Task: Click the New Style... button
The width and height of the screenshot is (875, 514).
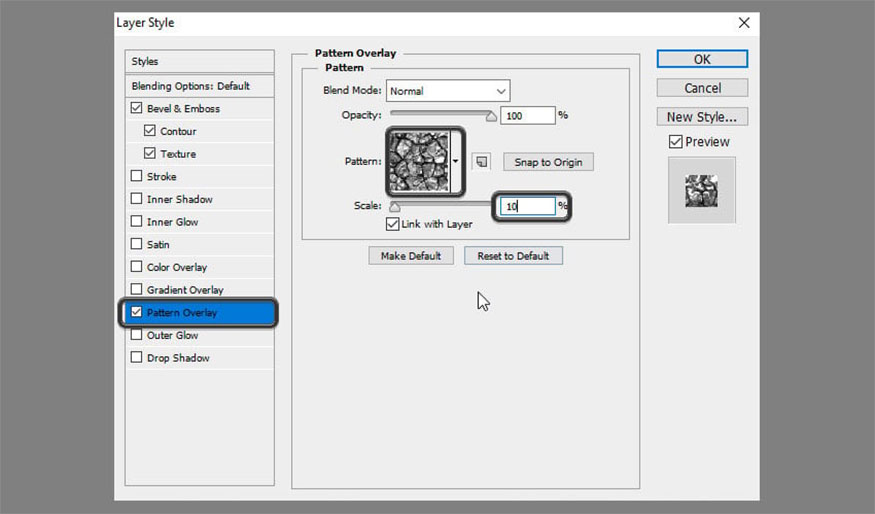Action: pyautogui.click(x=702, y=117)
